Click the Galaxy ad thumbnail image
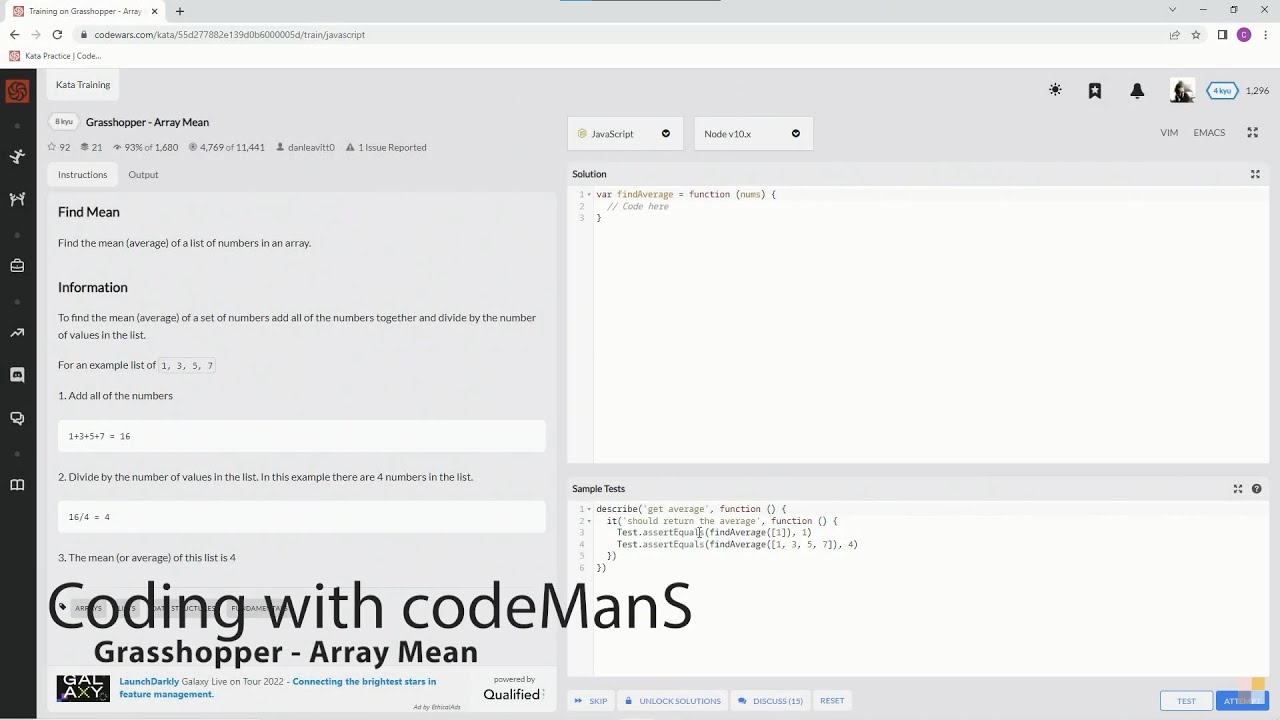Image resolution: width=1280 pixels, height=720 pixels. (83, 688)
